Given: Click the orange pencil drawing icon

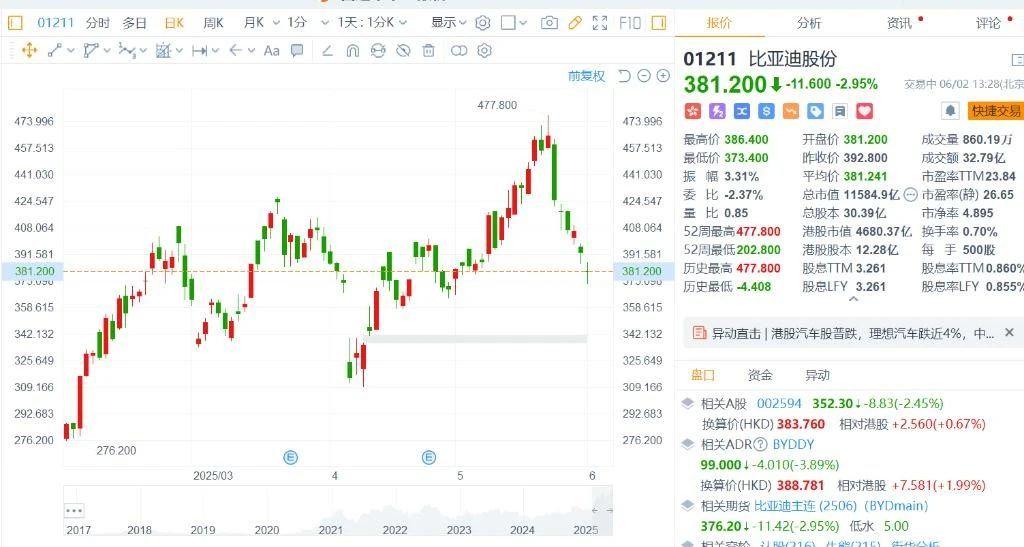Looking at the screenshot, I should click(574, 22).
